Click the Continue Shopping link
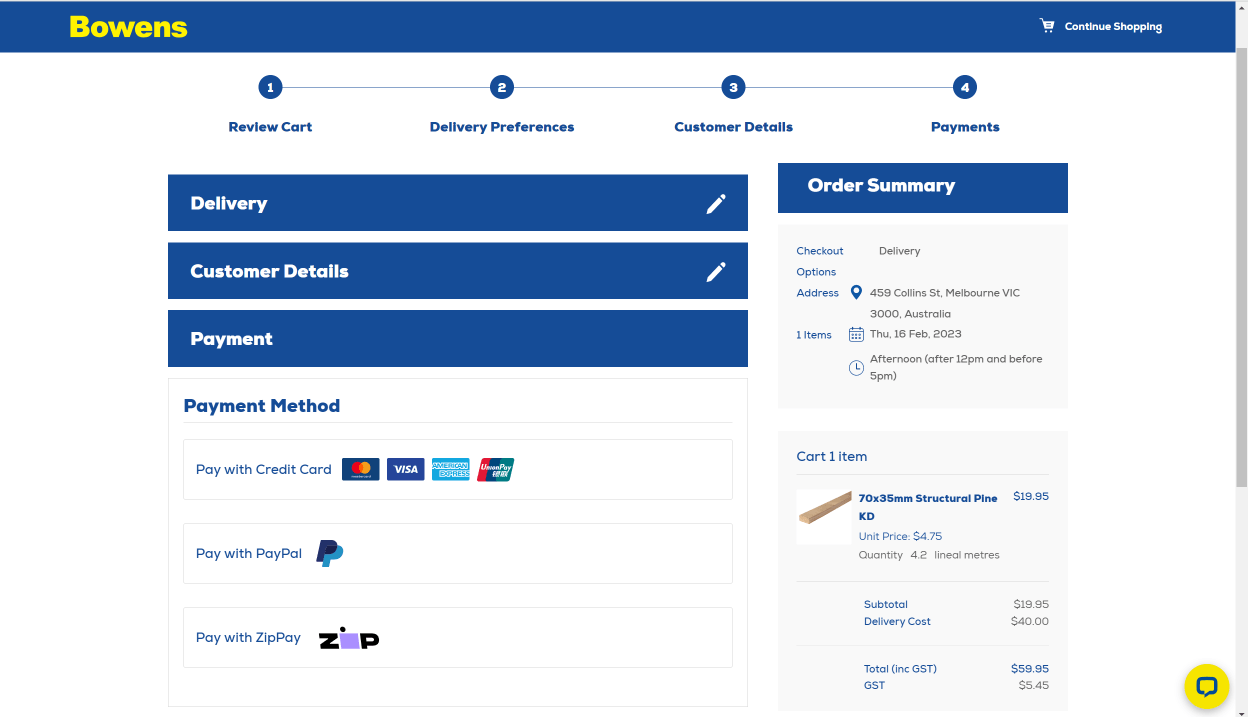 pos(1112,26)
